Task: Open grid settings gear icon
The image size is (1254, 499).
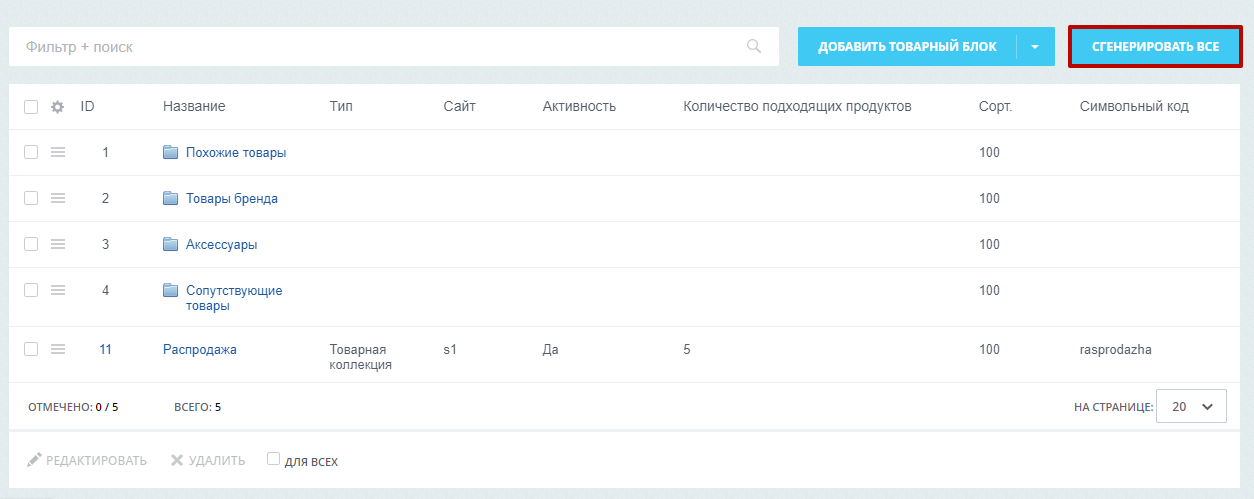Action: pyautogui.click(x=58, y=107)
